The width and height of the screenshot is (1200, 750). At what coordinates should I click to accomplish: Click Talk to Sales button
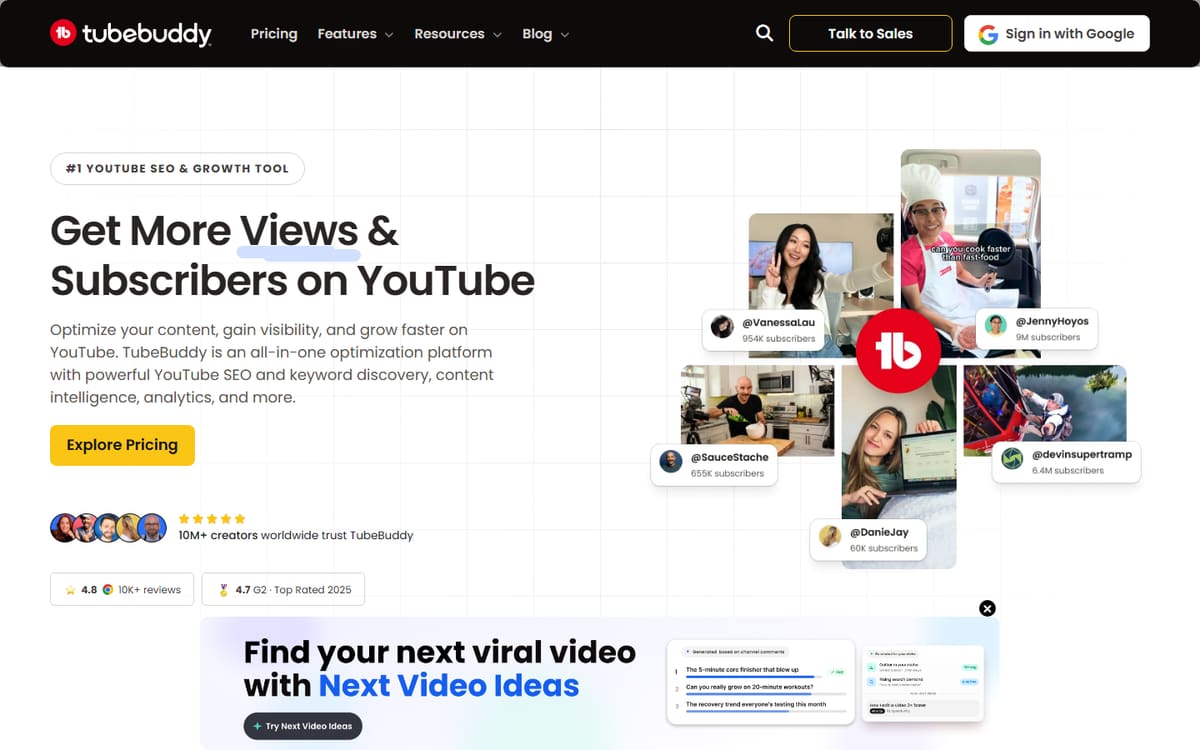pos(870,33)
